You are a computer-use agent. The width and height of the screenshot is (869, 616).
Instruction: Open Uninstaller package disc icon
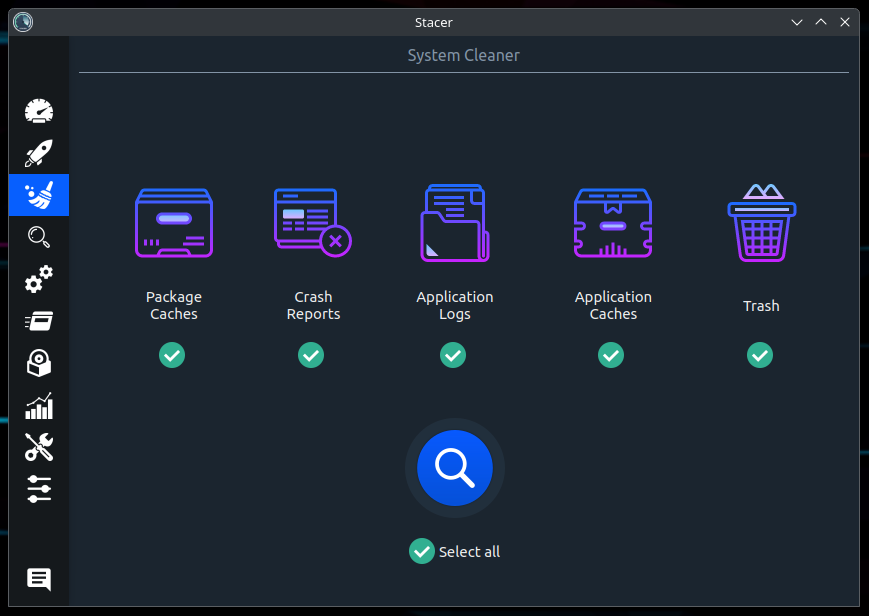coord(39,363)
